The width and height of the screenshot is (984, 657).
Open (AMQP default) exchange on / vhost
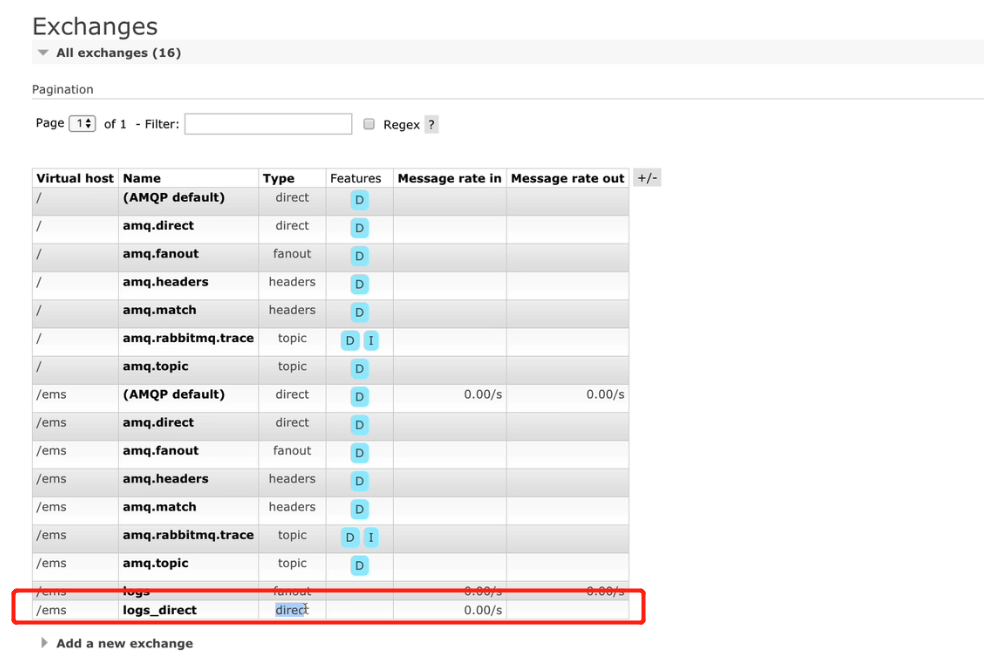coord(174,198)
